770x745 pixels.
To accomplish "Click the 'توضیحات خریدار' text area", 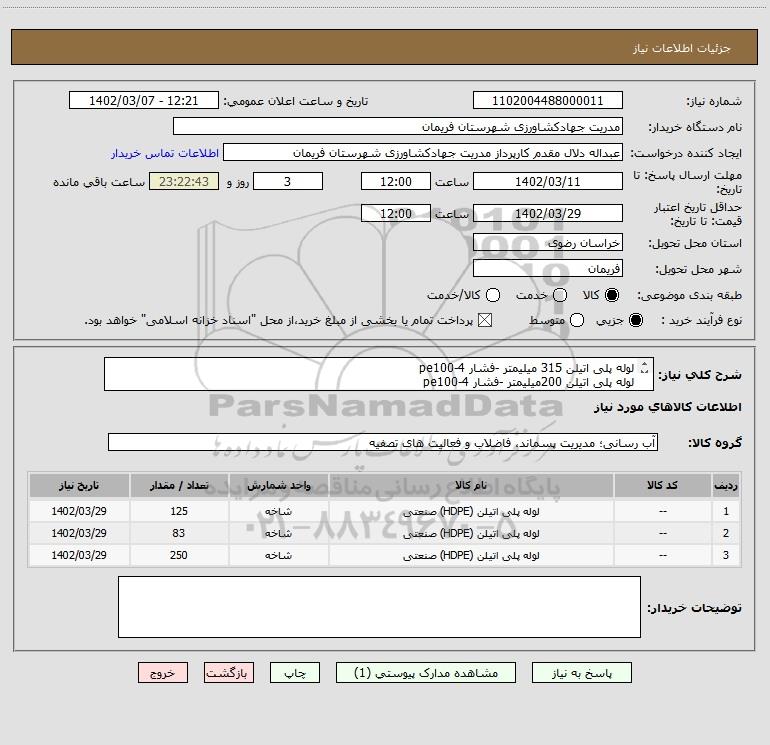I will tap(379, 606).
